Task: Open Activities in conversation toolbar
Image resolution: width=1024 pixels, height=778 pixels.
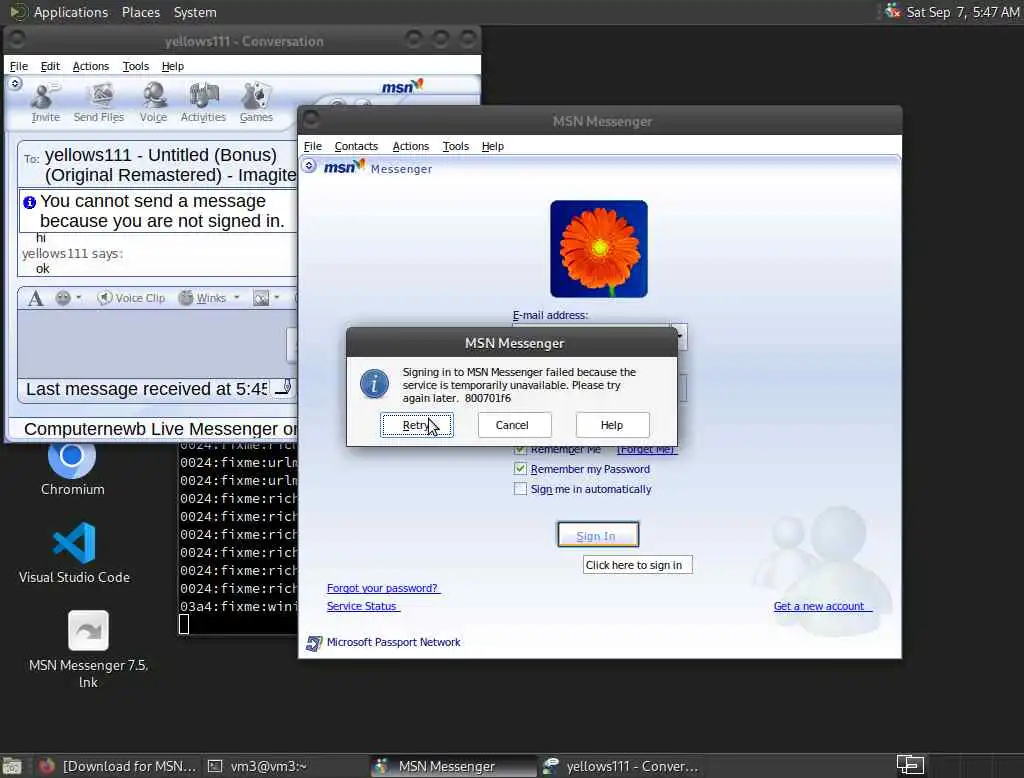Action: tap(203, 103)
